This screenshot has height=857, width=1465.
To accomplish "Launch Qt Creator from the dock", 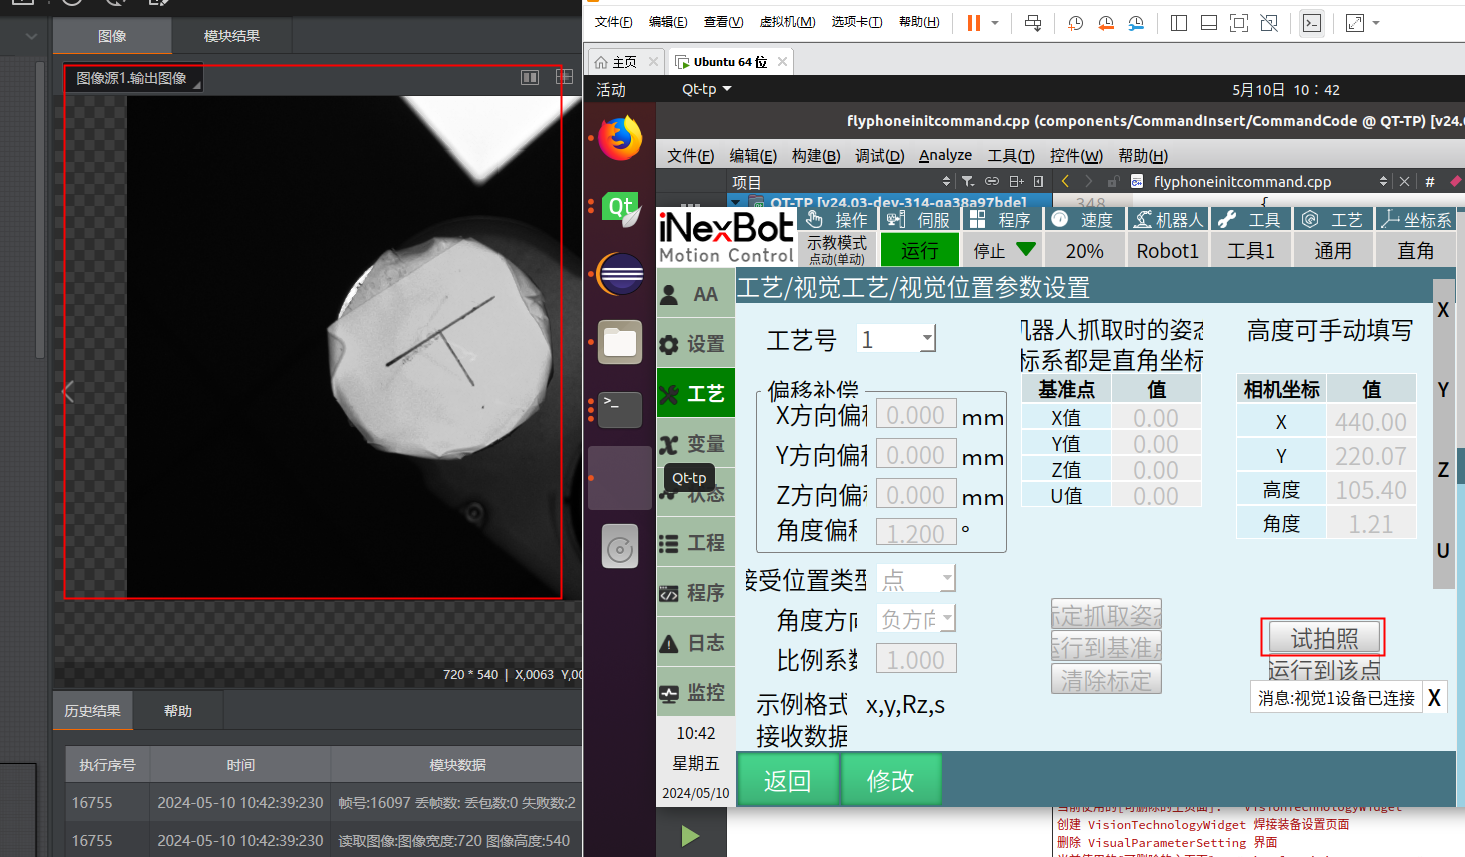I will 620,208.
